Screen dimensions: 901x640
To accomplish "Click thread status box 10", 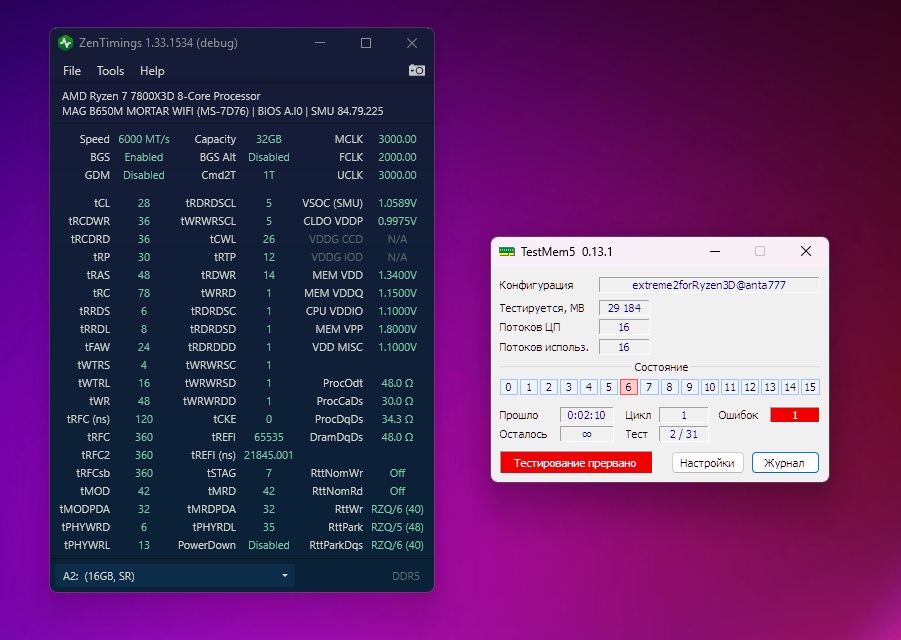I will [x=710, y=387].
